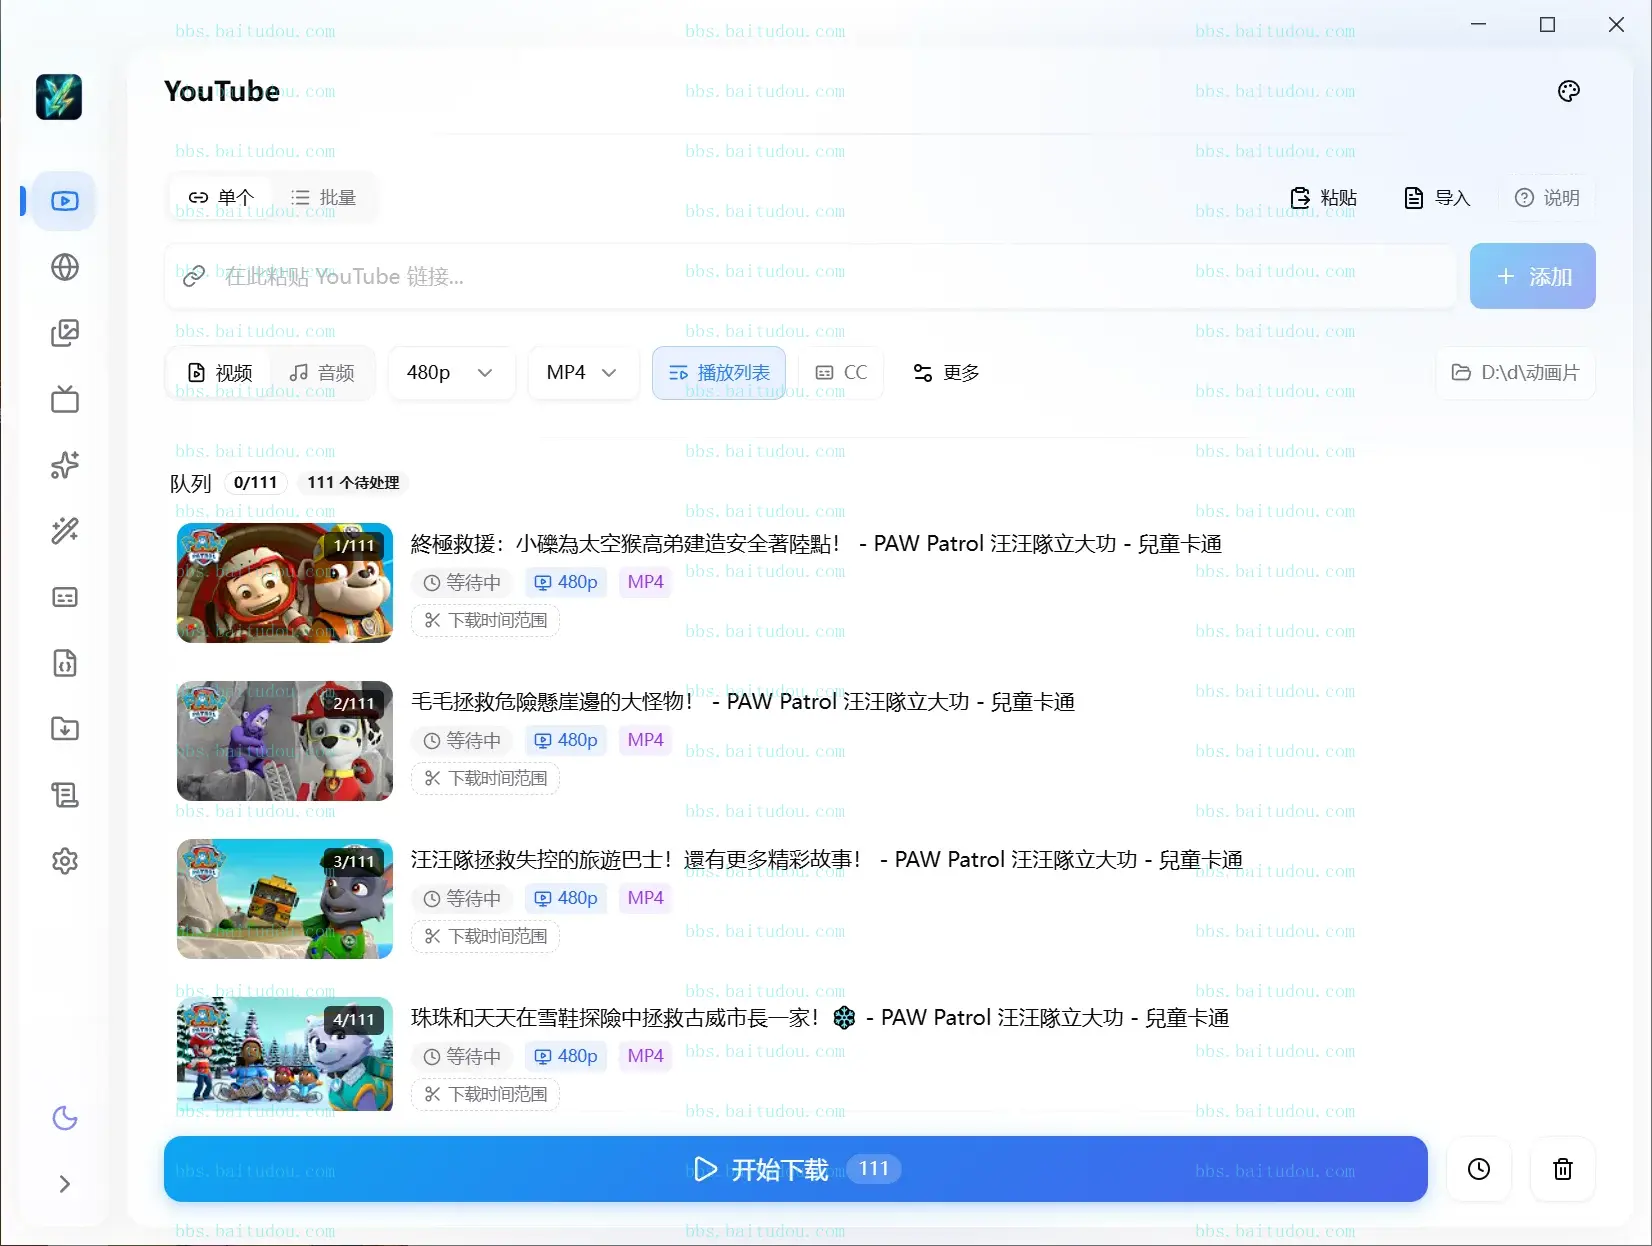
Task: Select the 音频 audio mode tab
Action: [322, 373]
